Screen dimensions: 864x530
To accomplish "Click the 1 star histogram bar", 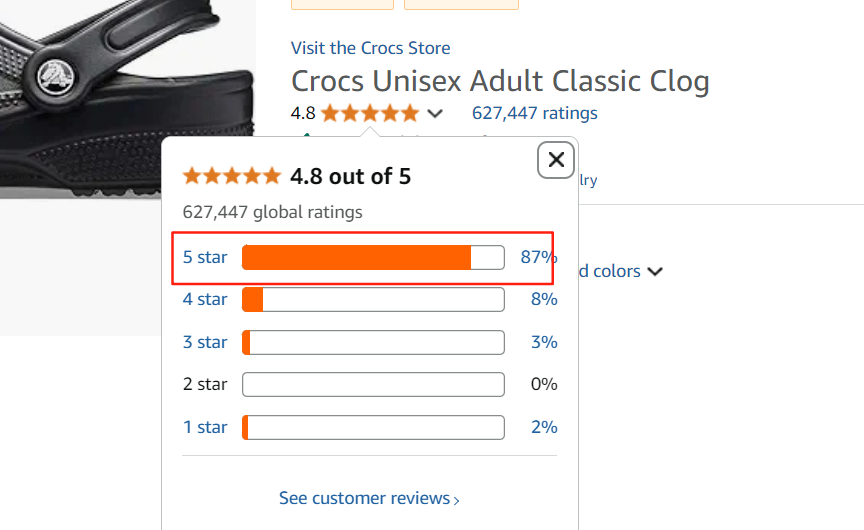I will (373, 427).
